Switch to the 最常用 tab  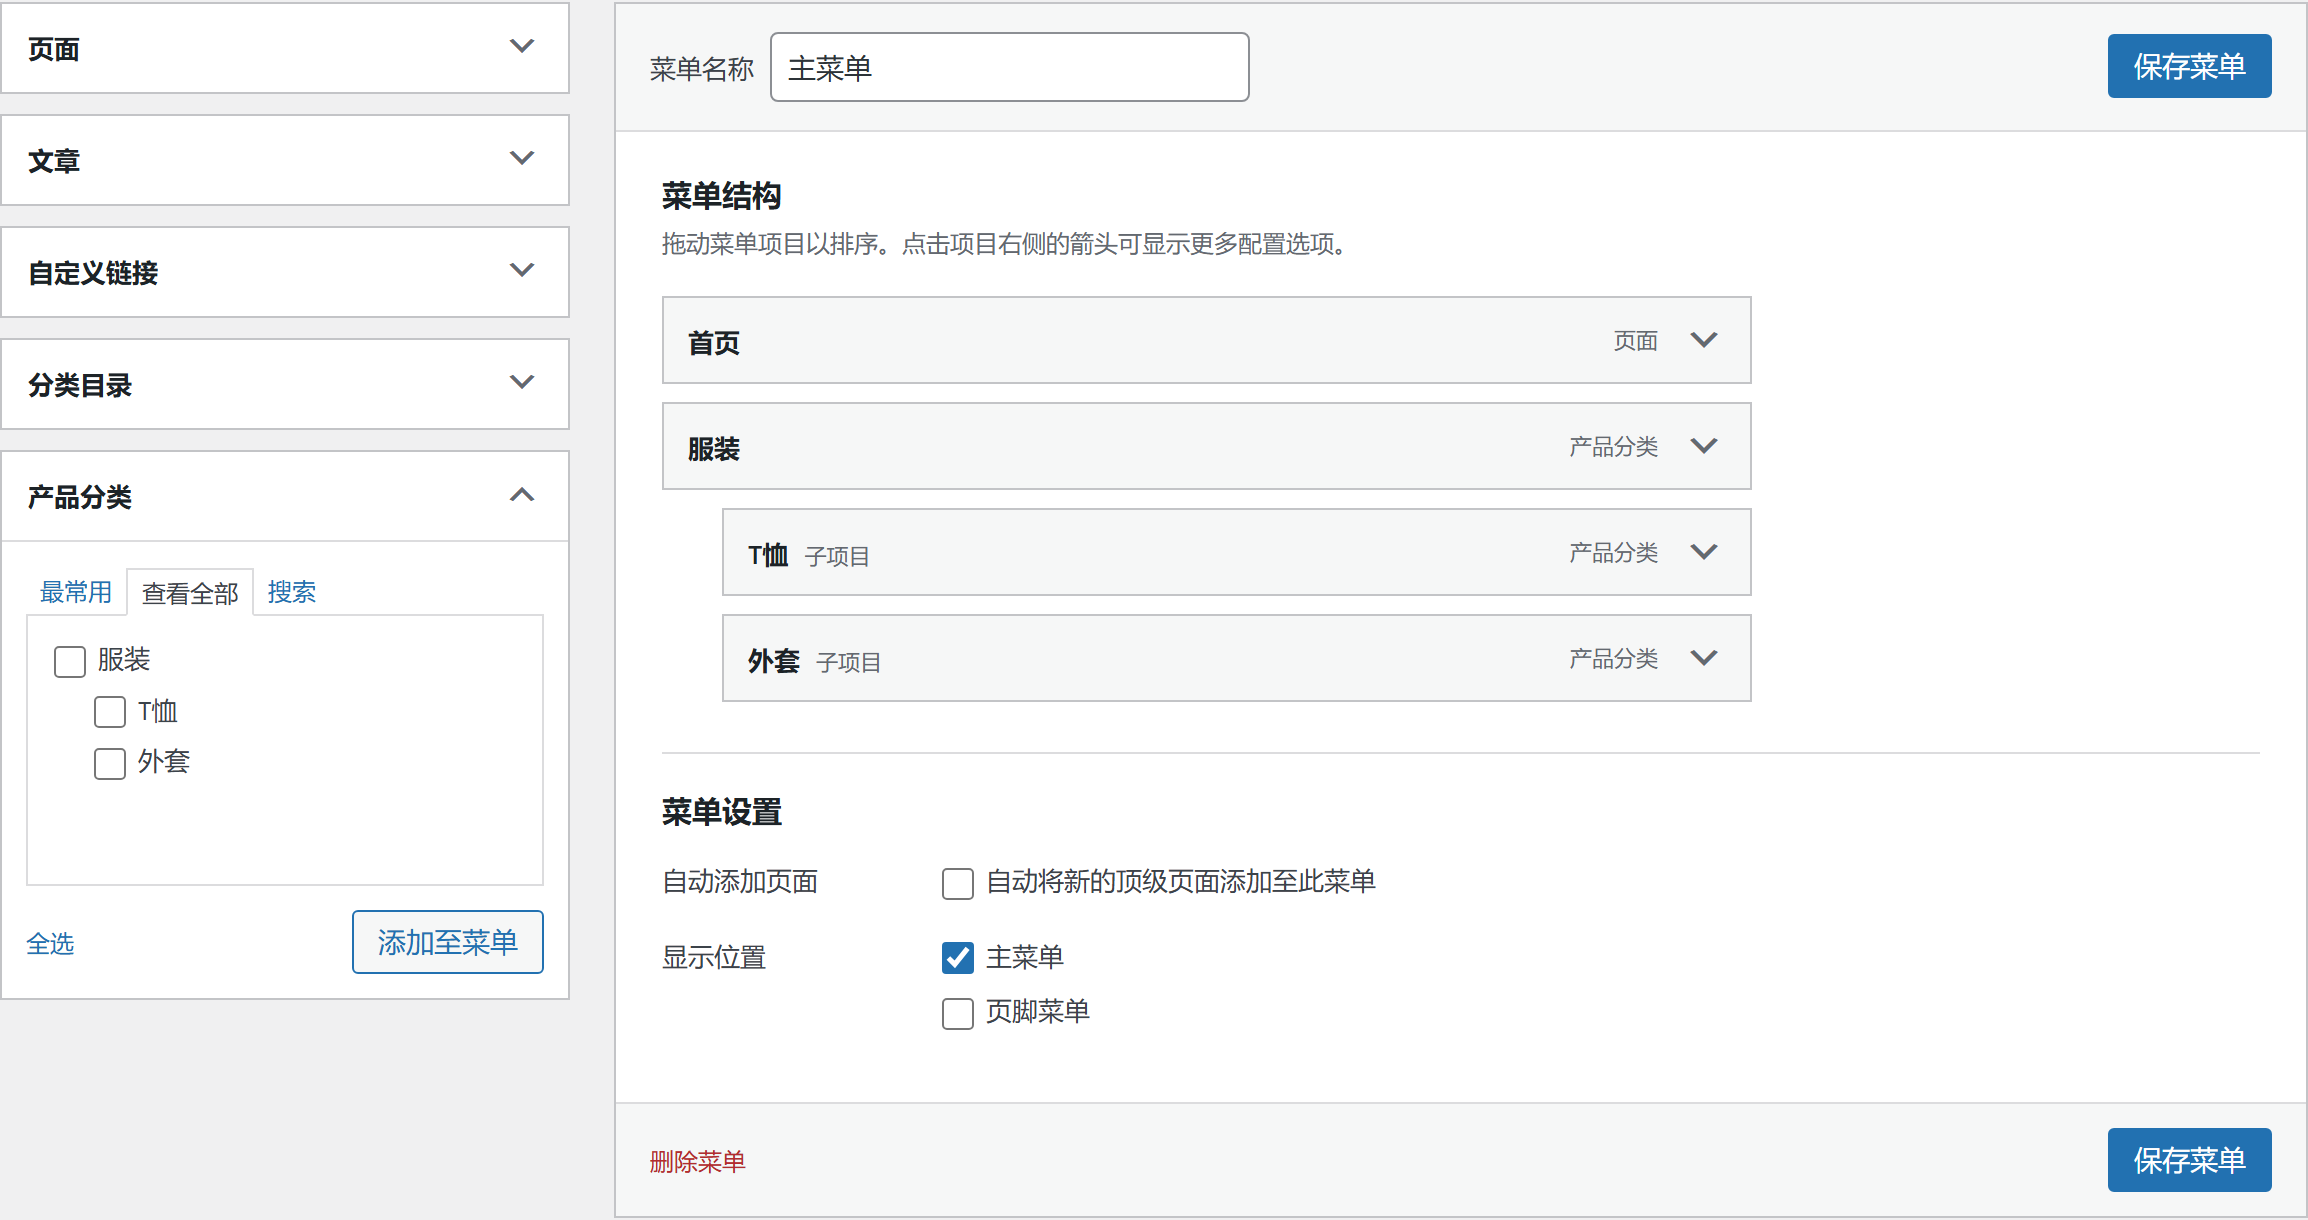pyautogui.click(x=76, y=592)
